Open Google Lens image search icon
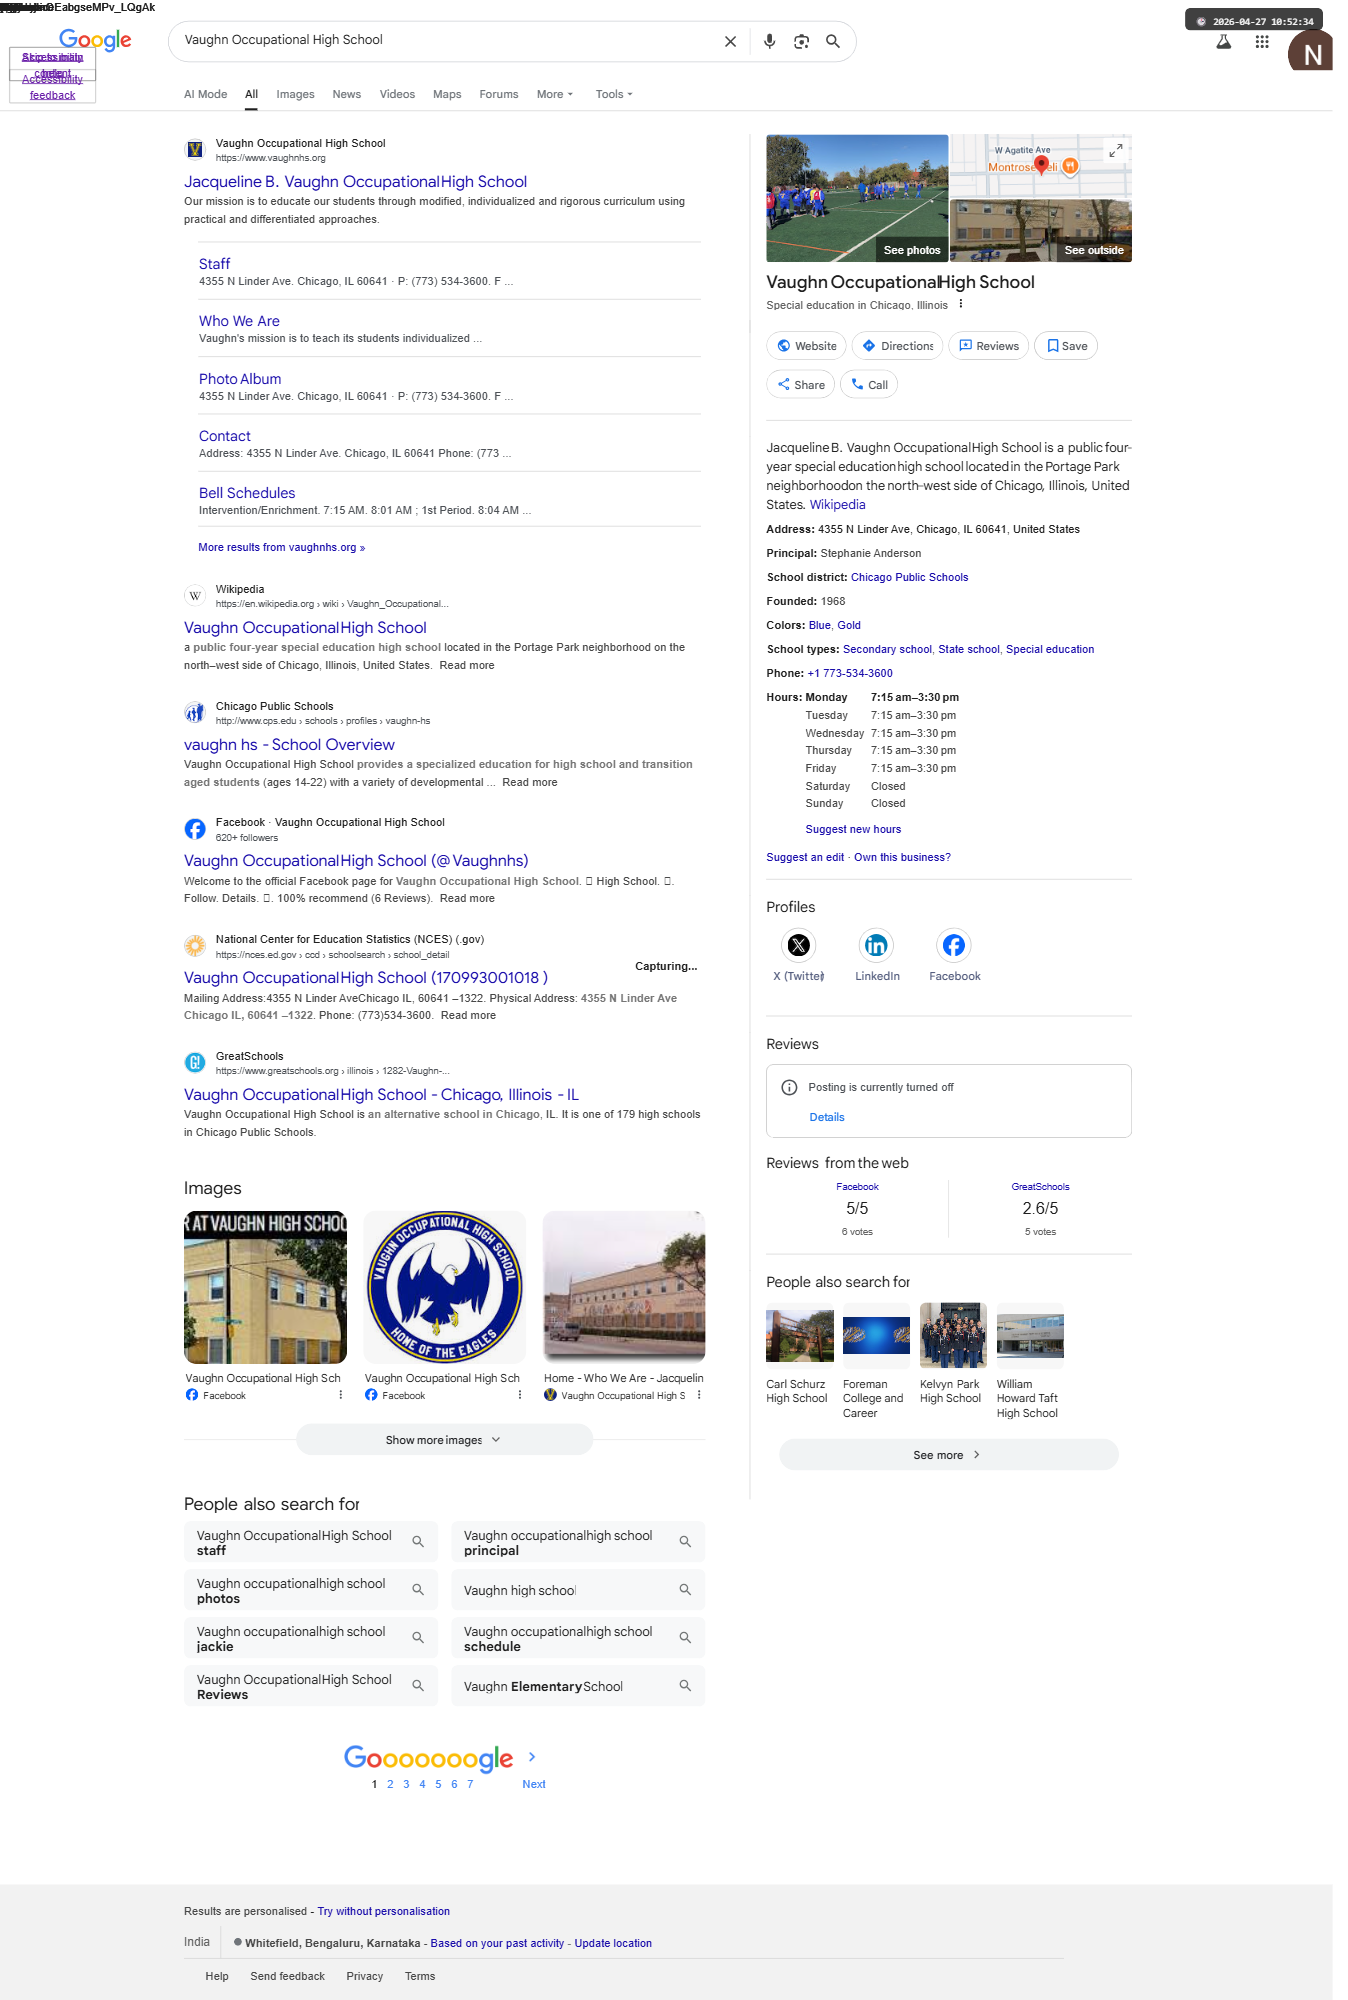 [801, 42]
